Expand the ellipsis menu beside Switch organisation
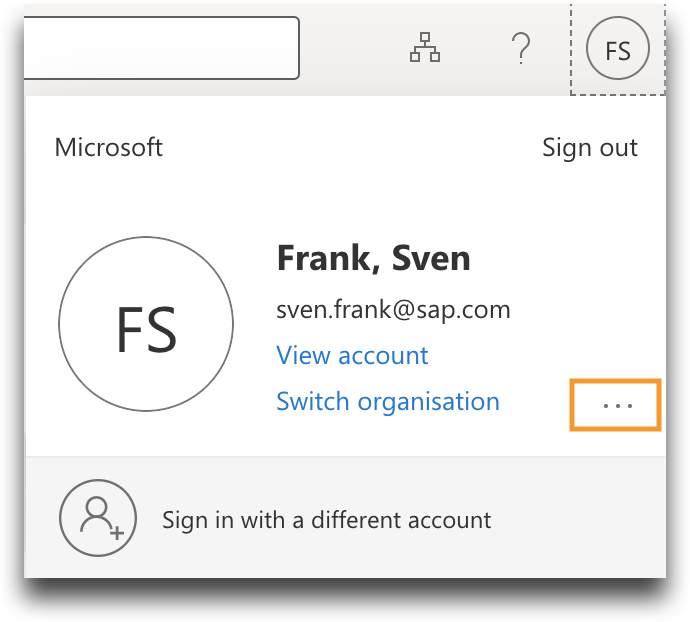 tap(616, 406)
